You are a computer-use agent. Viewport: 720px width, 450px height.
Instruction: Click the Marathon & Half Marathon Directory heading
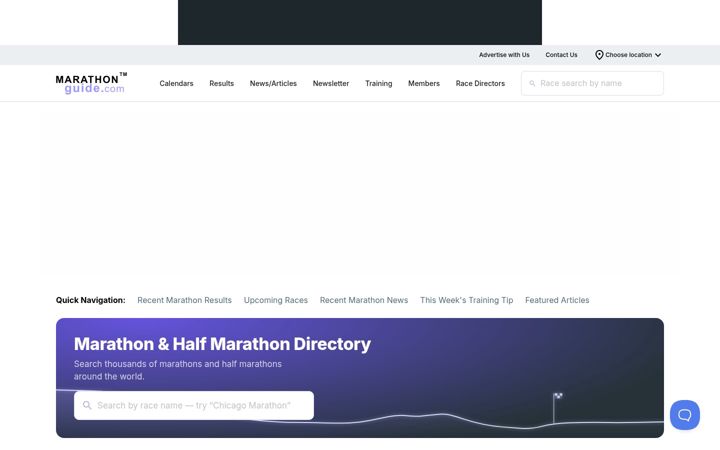click(222, 344)
